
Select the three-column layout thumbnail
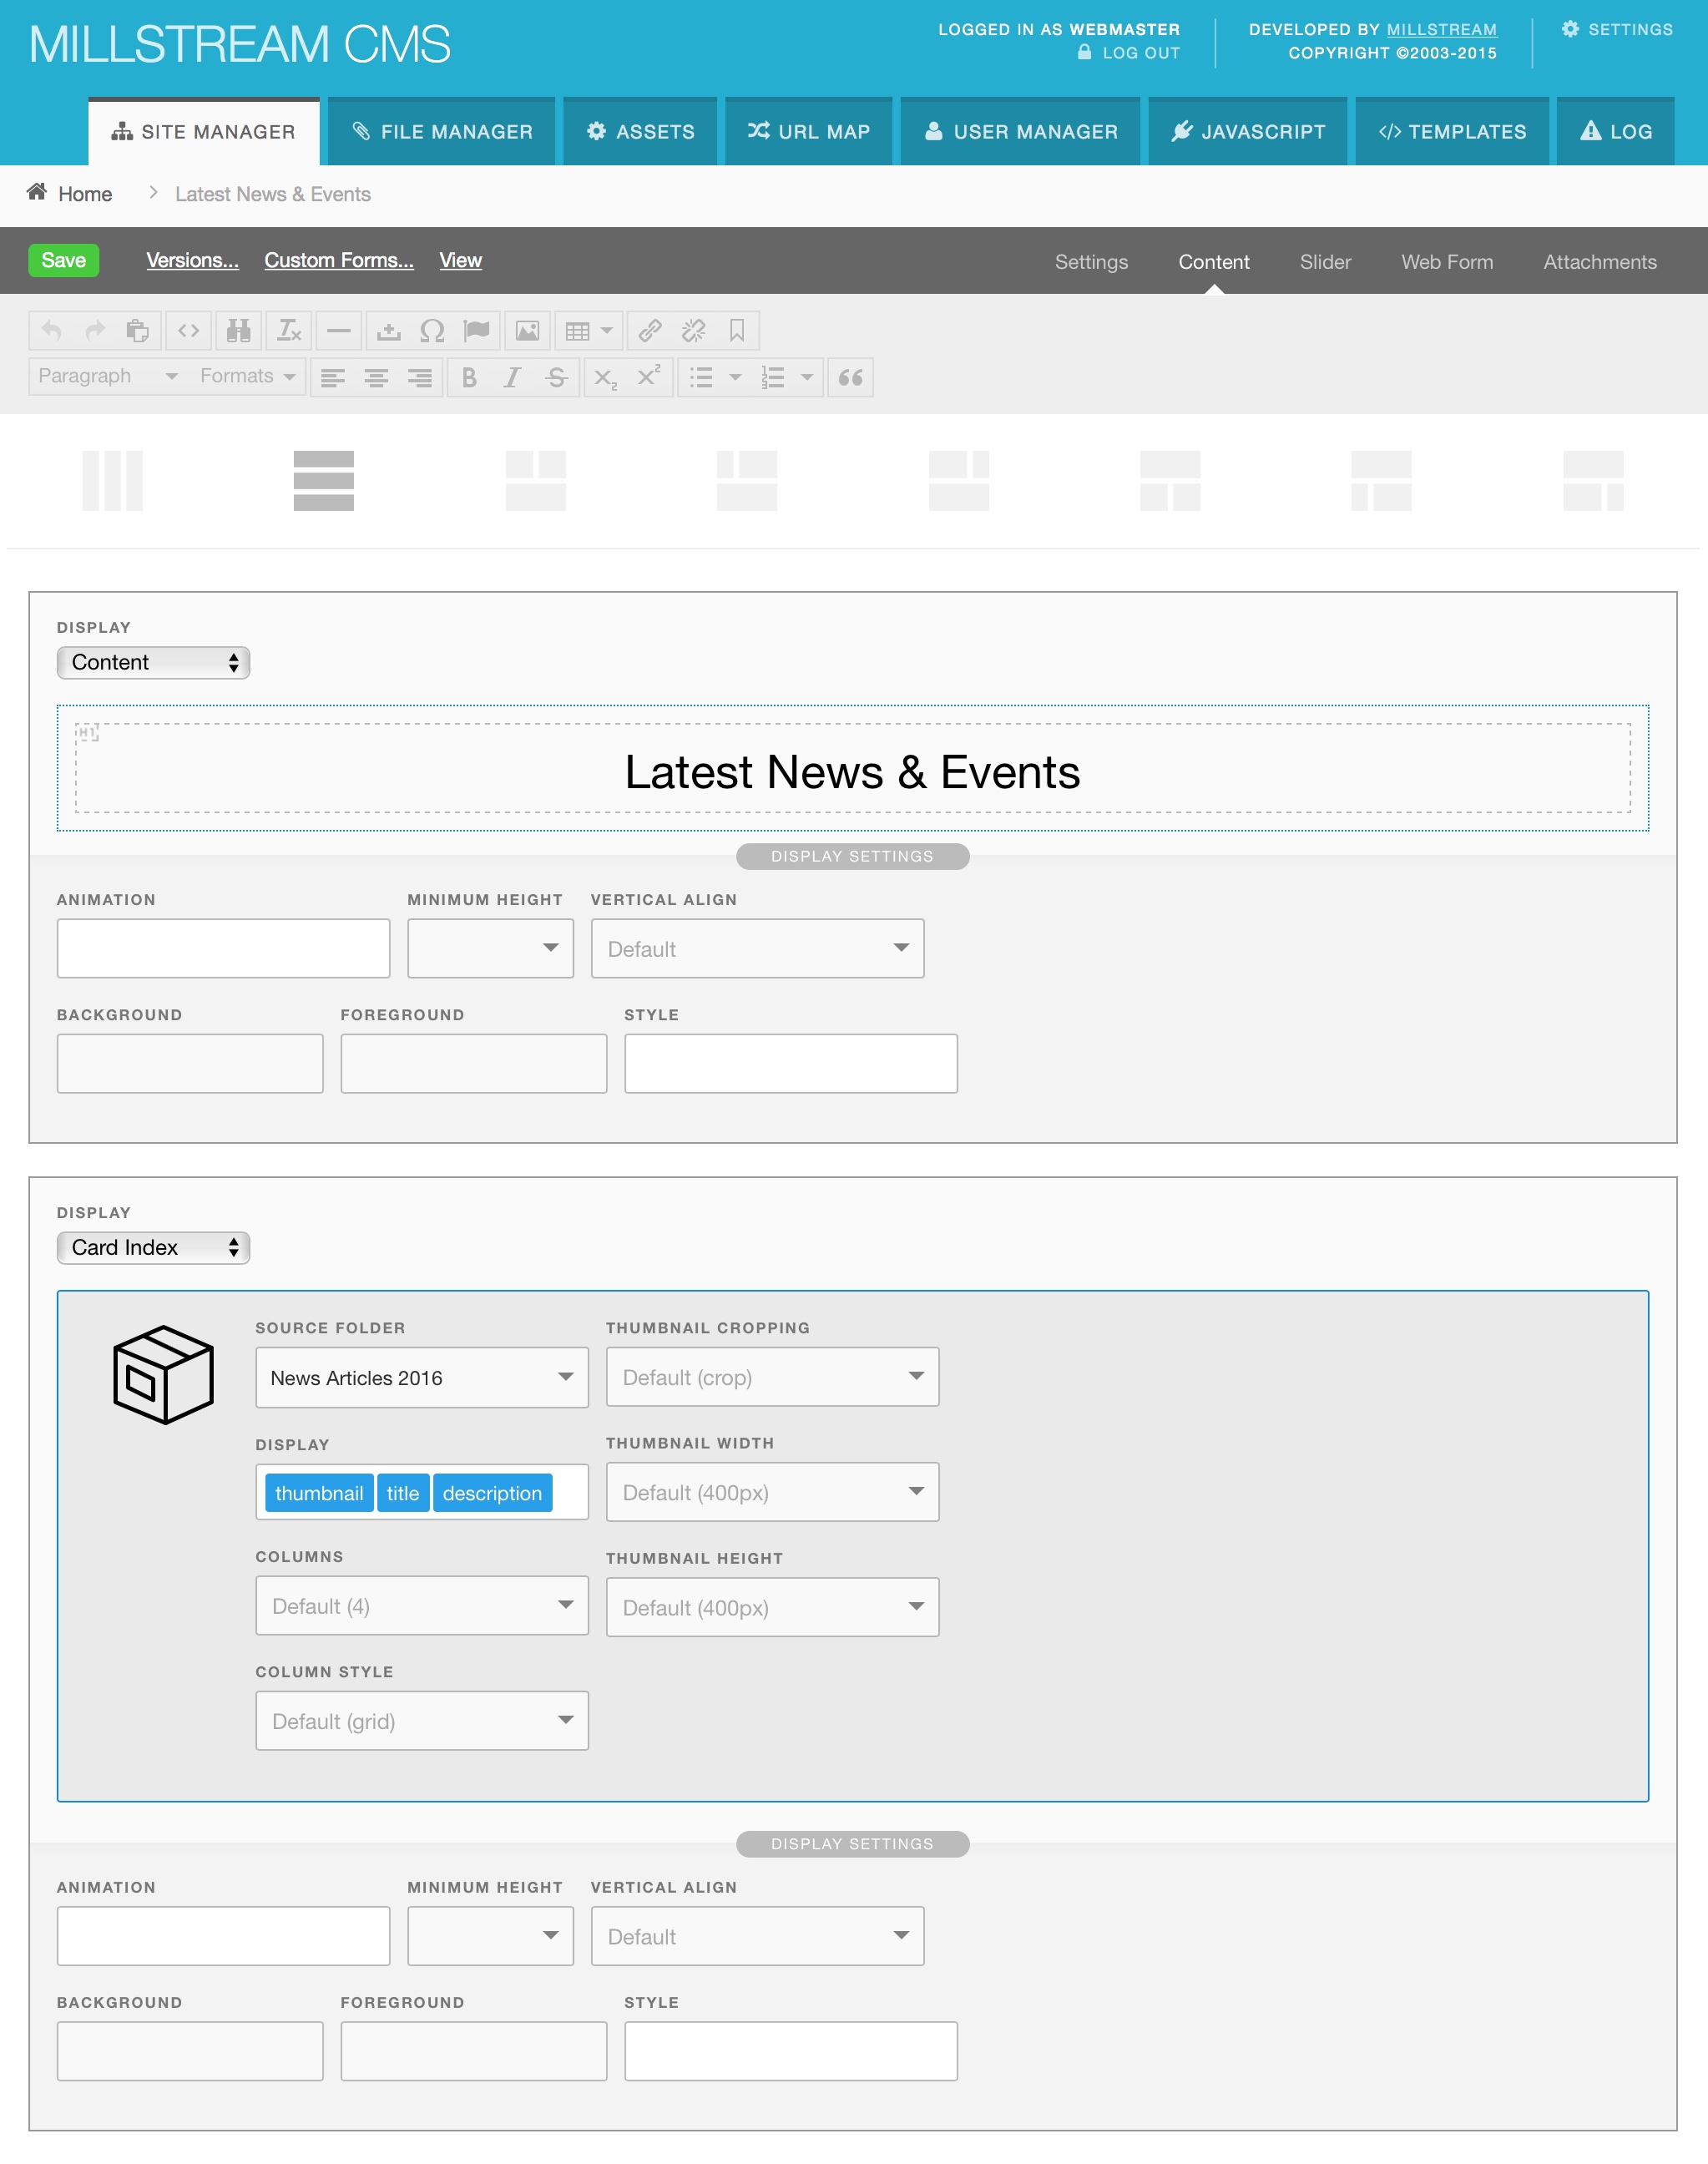pyautogui.click(x=112, y=481)
